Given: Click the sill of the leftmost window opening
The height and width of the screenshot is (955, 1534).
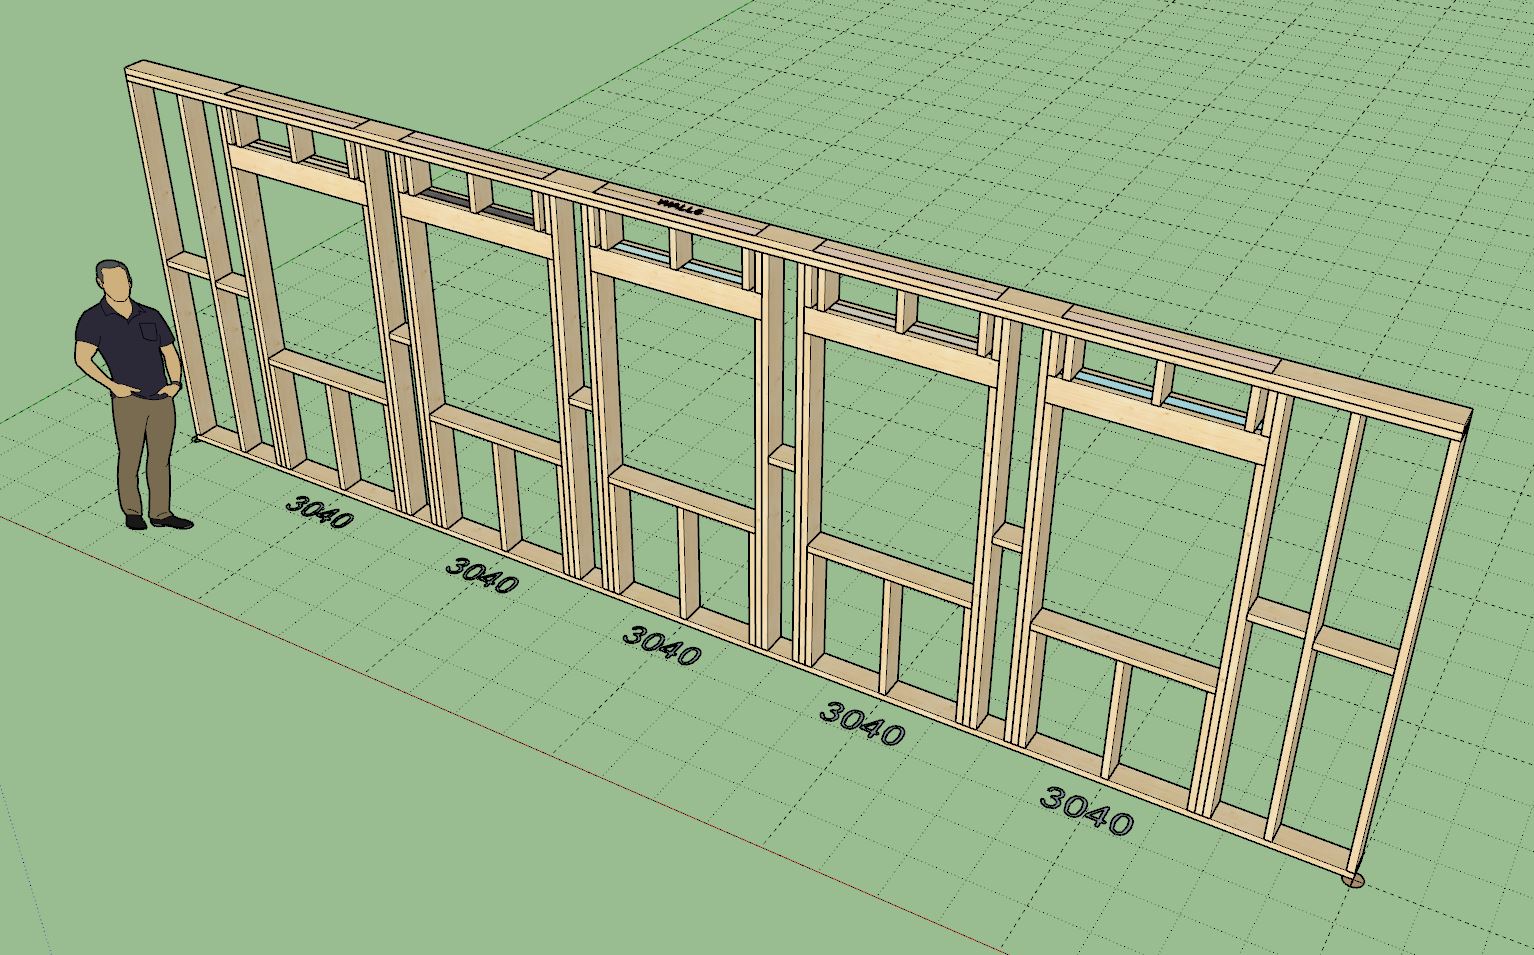Looking at the screenshot, I should [328, 375].
